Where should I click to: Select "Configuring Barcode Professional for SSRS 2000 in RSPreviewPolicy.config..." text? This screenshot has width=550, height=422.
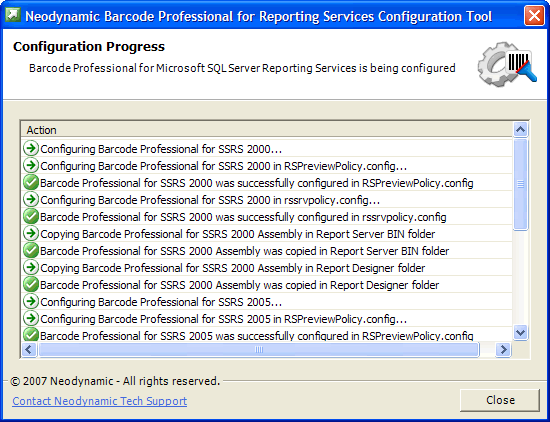223,166
